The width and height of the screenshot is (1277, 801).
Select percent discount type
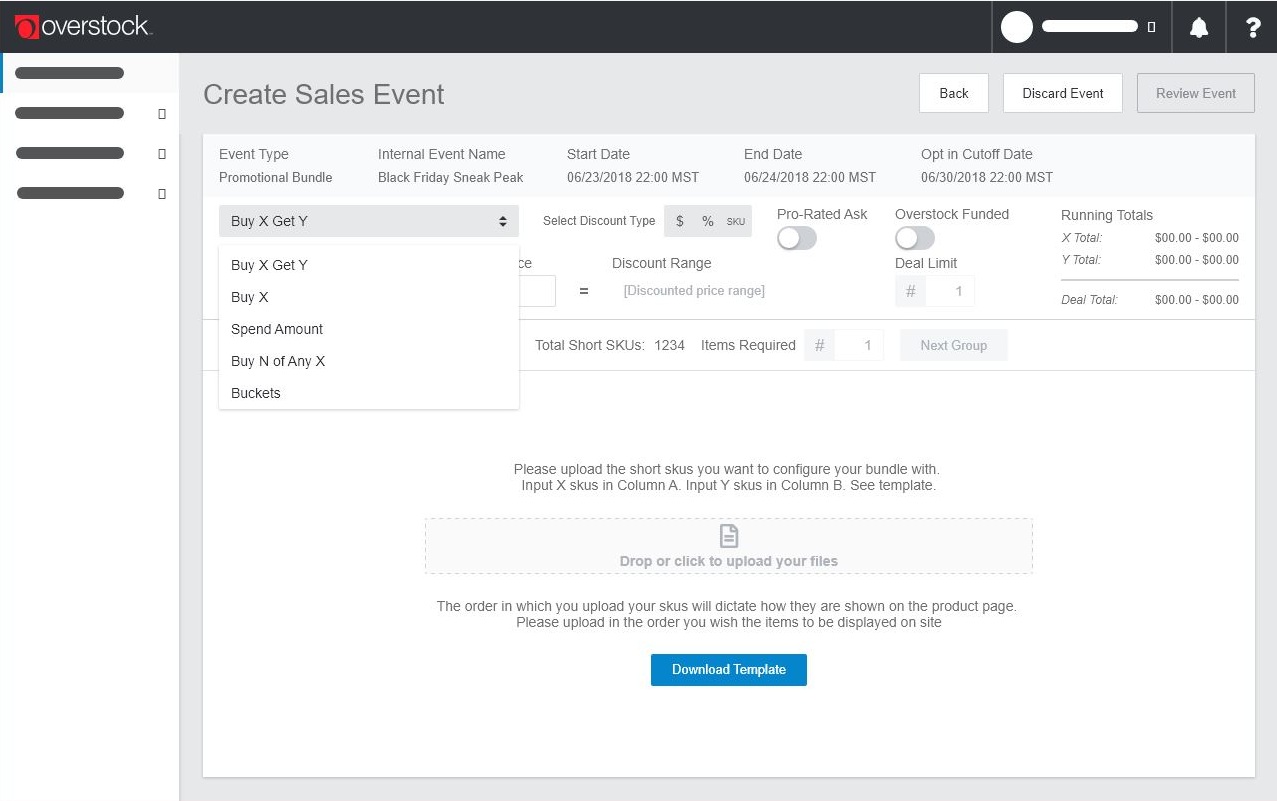coord(707,221)
